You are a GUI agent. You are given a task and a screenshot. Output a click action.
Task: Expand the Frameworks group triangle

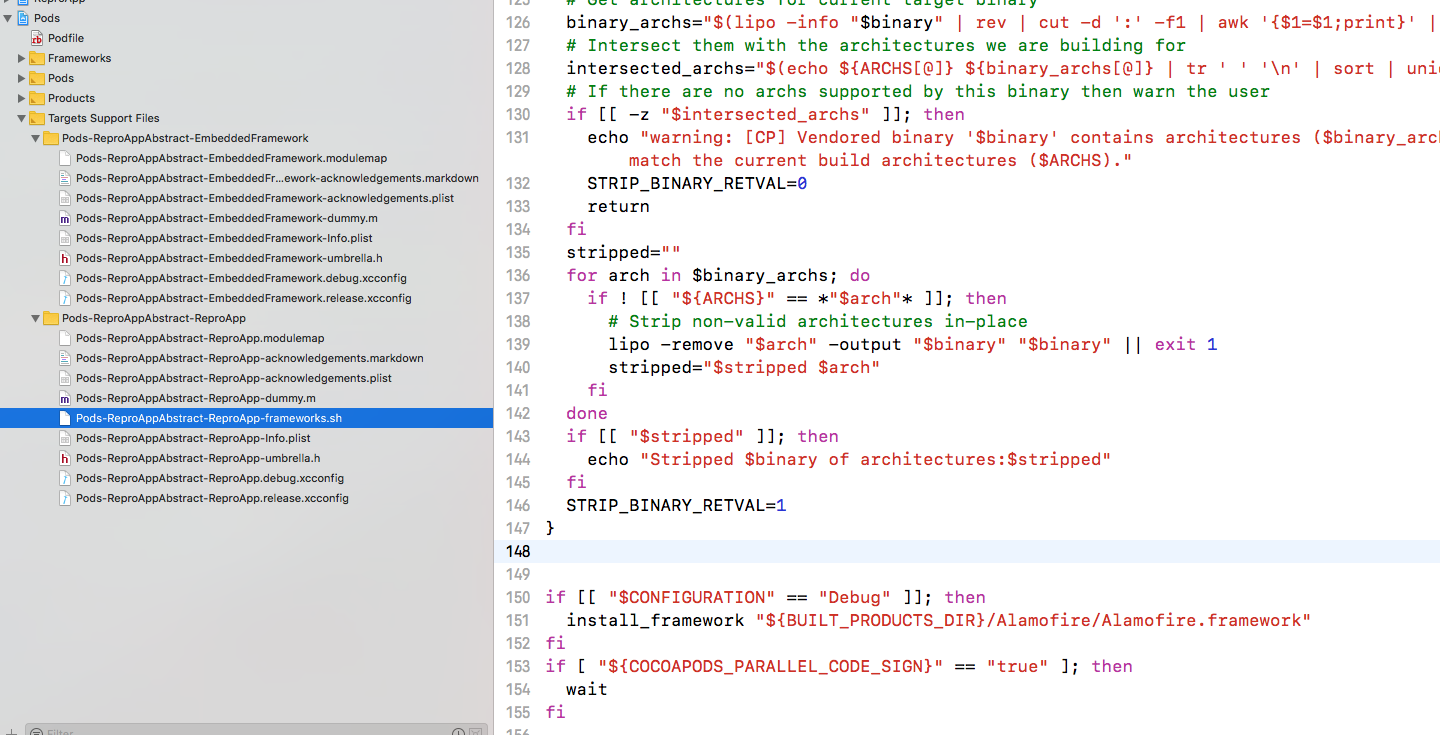(22, 58)
